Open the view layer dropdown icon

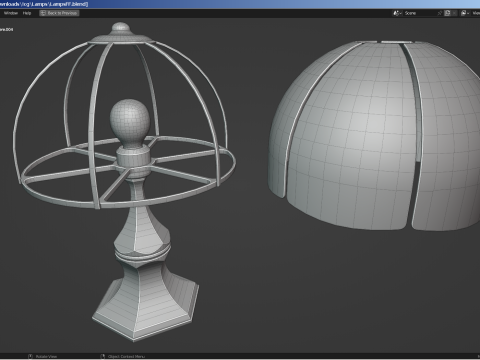[465, 13]
